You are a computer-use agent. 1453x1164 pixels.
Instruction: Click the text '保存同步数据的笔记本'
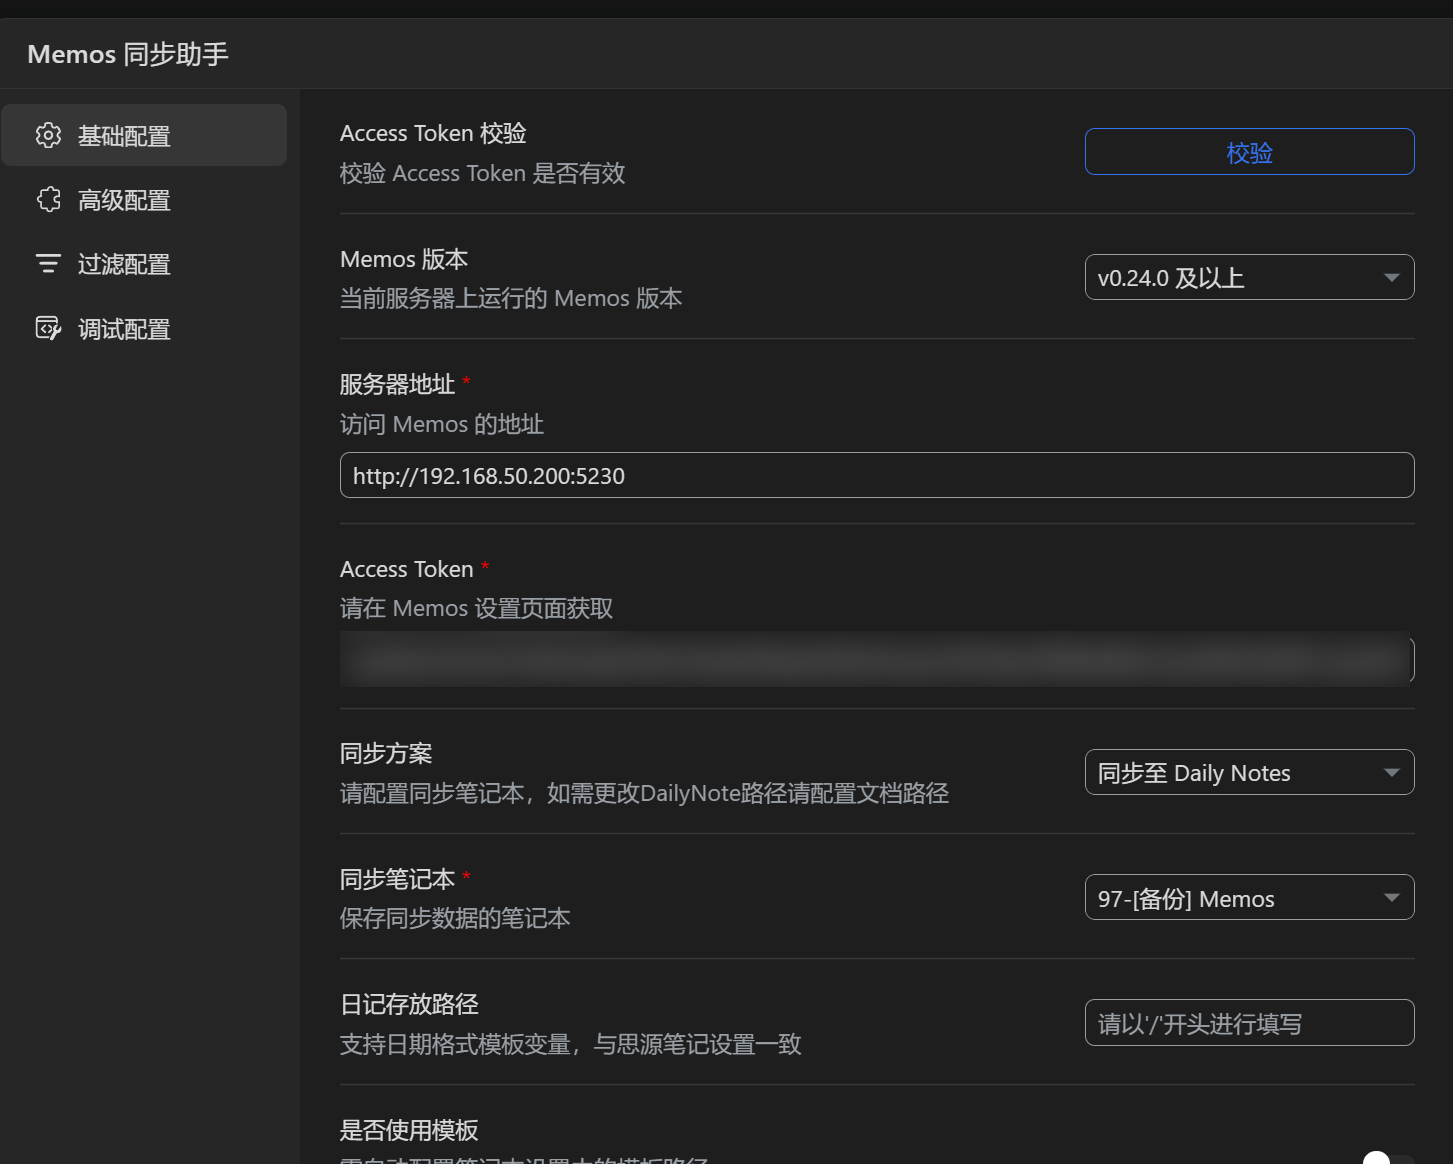455,918
